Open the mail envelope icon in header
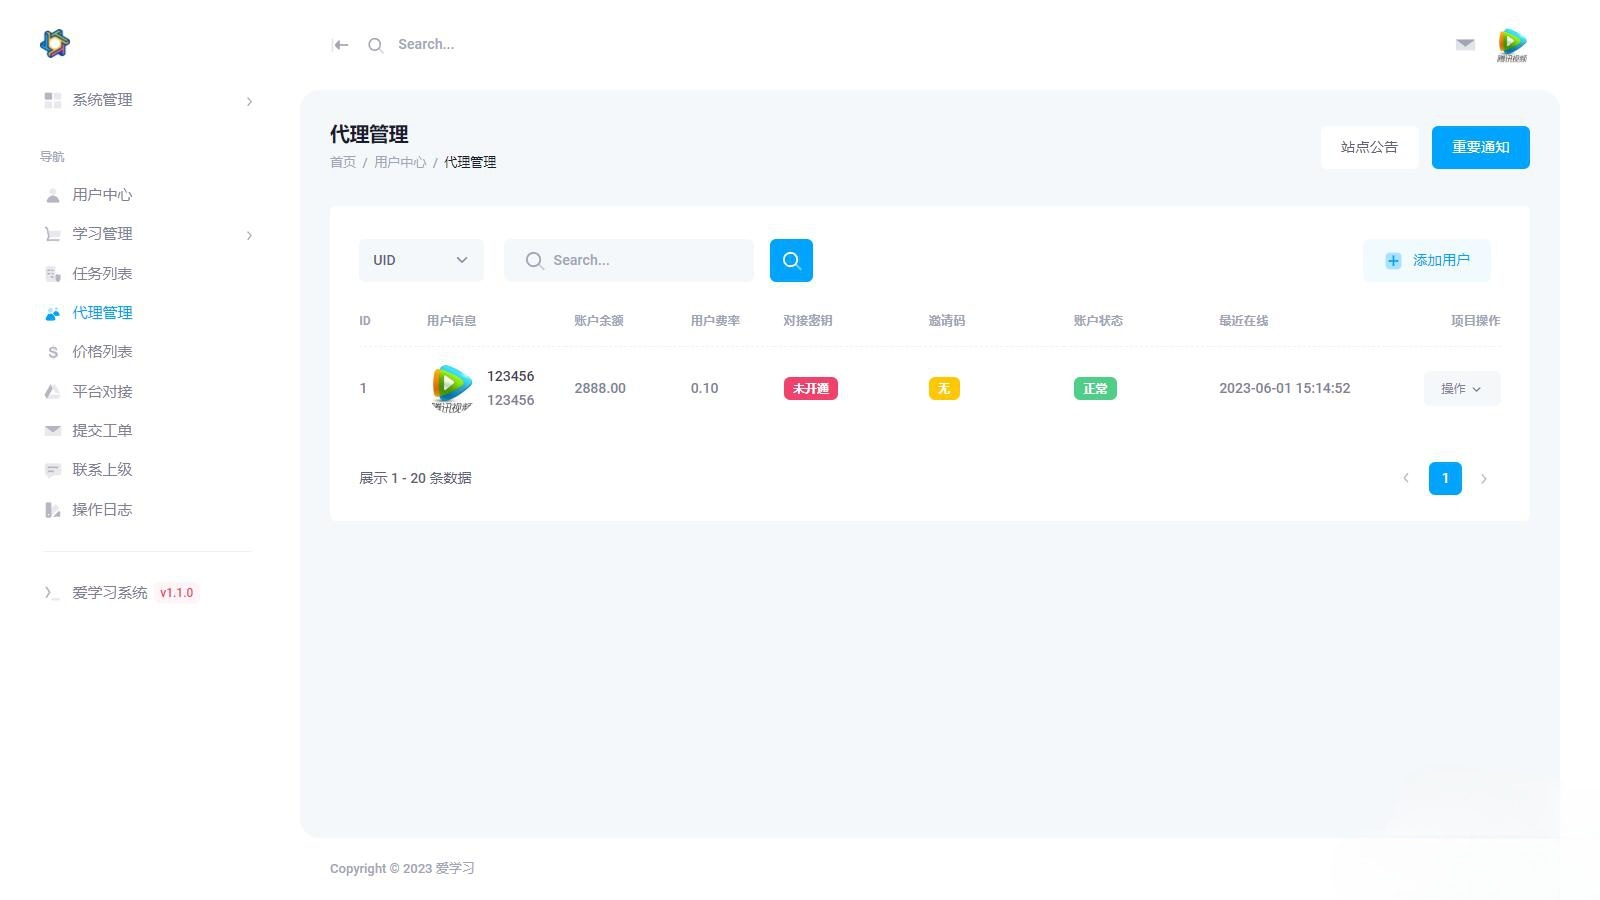Viewport: 1600px width, 900px height. click(x=1465, y=44)
